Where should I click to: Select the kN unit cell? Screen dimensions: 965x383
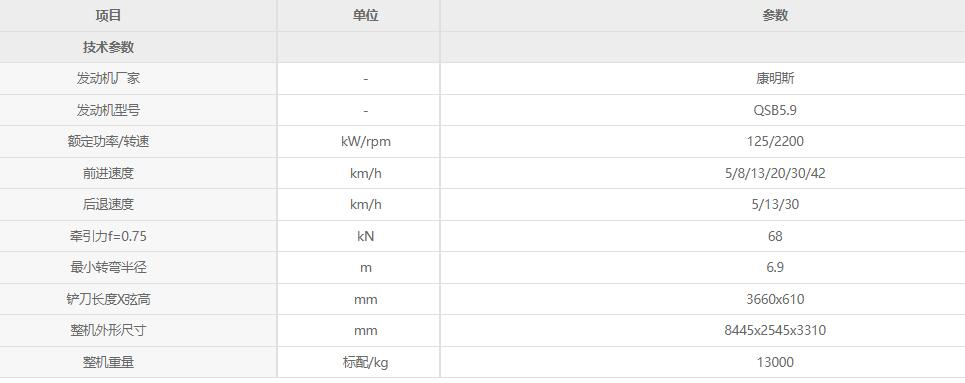pos(366,236)
